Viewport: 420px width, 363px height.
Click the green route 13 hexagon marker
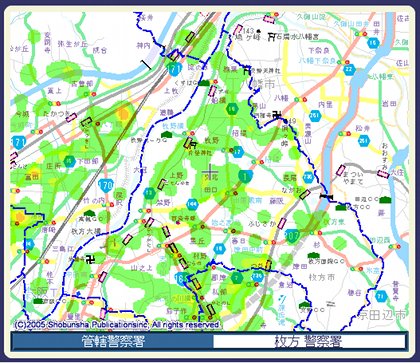click(x=150, y=193)
